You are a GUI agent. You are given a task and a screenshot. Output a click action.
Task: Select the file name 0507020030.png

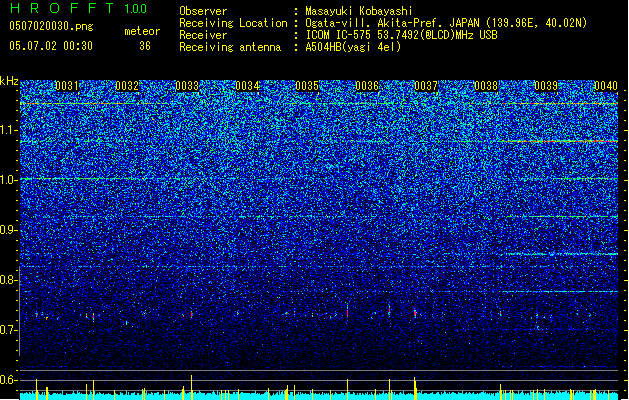pyautogui.click(x=51, y=26)
